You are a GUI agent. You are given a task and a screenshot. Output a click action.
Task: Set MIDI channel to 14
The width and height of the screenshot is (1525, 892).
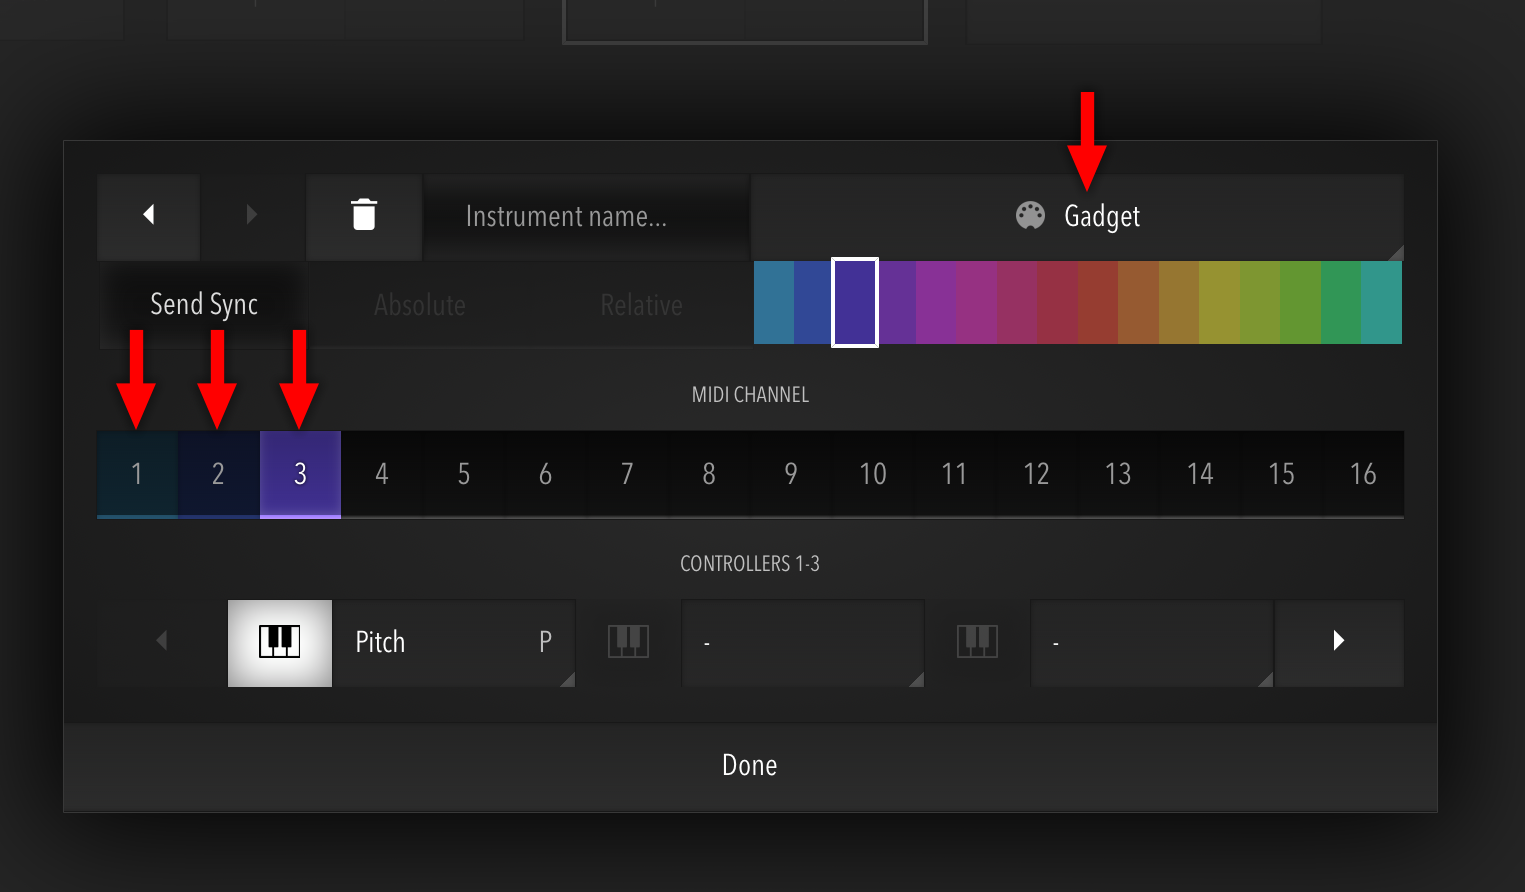(x=1200, y=475)
